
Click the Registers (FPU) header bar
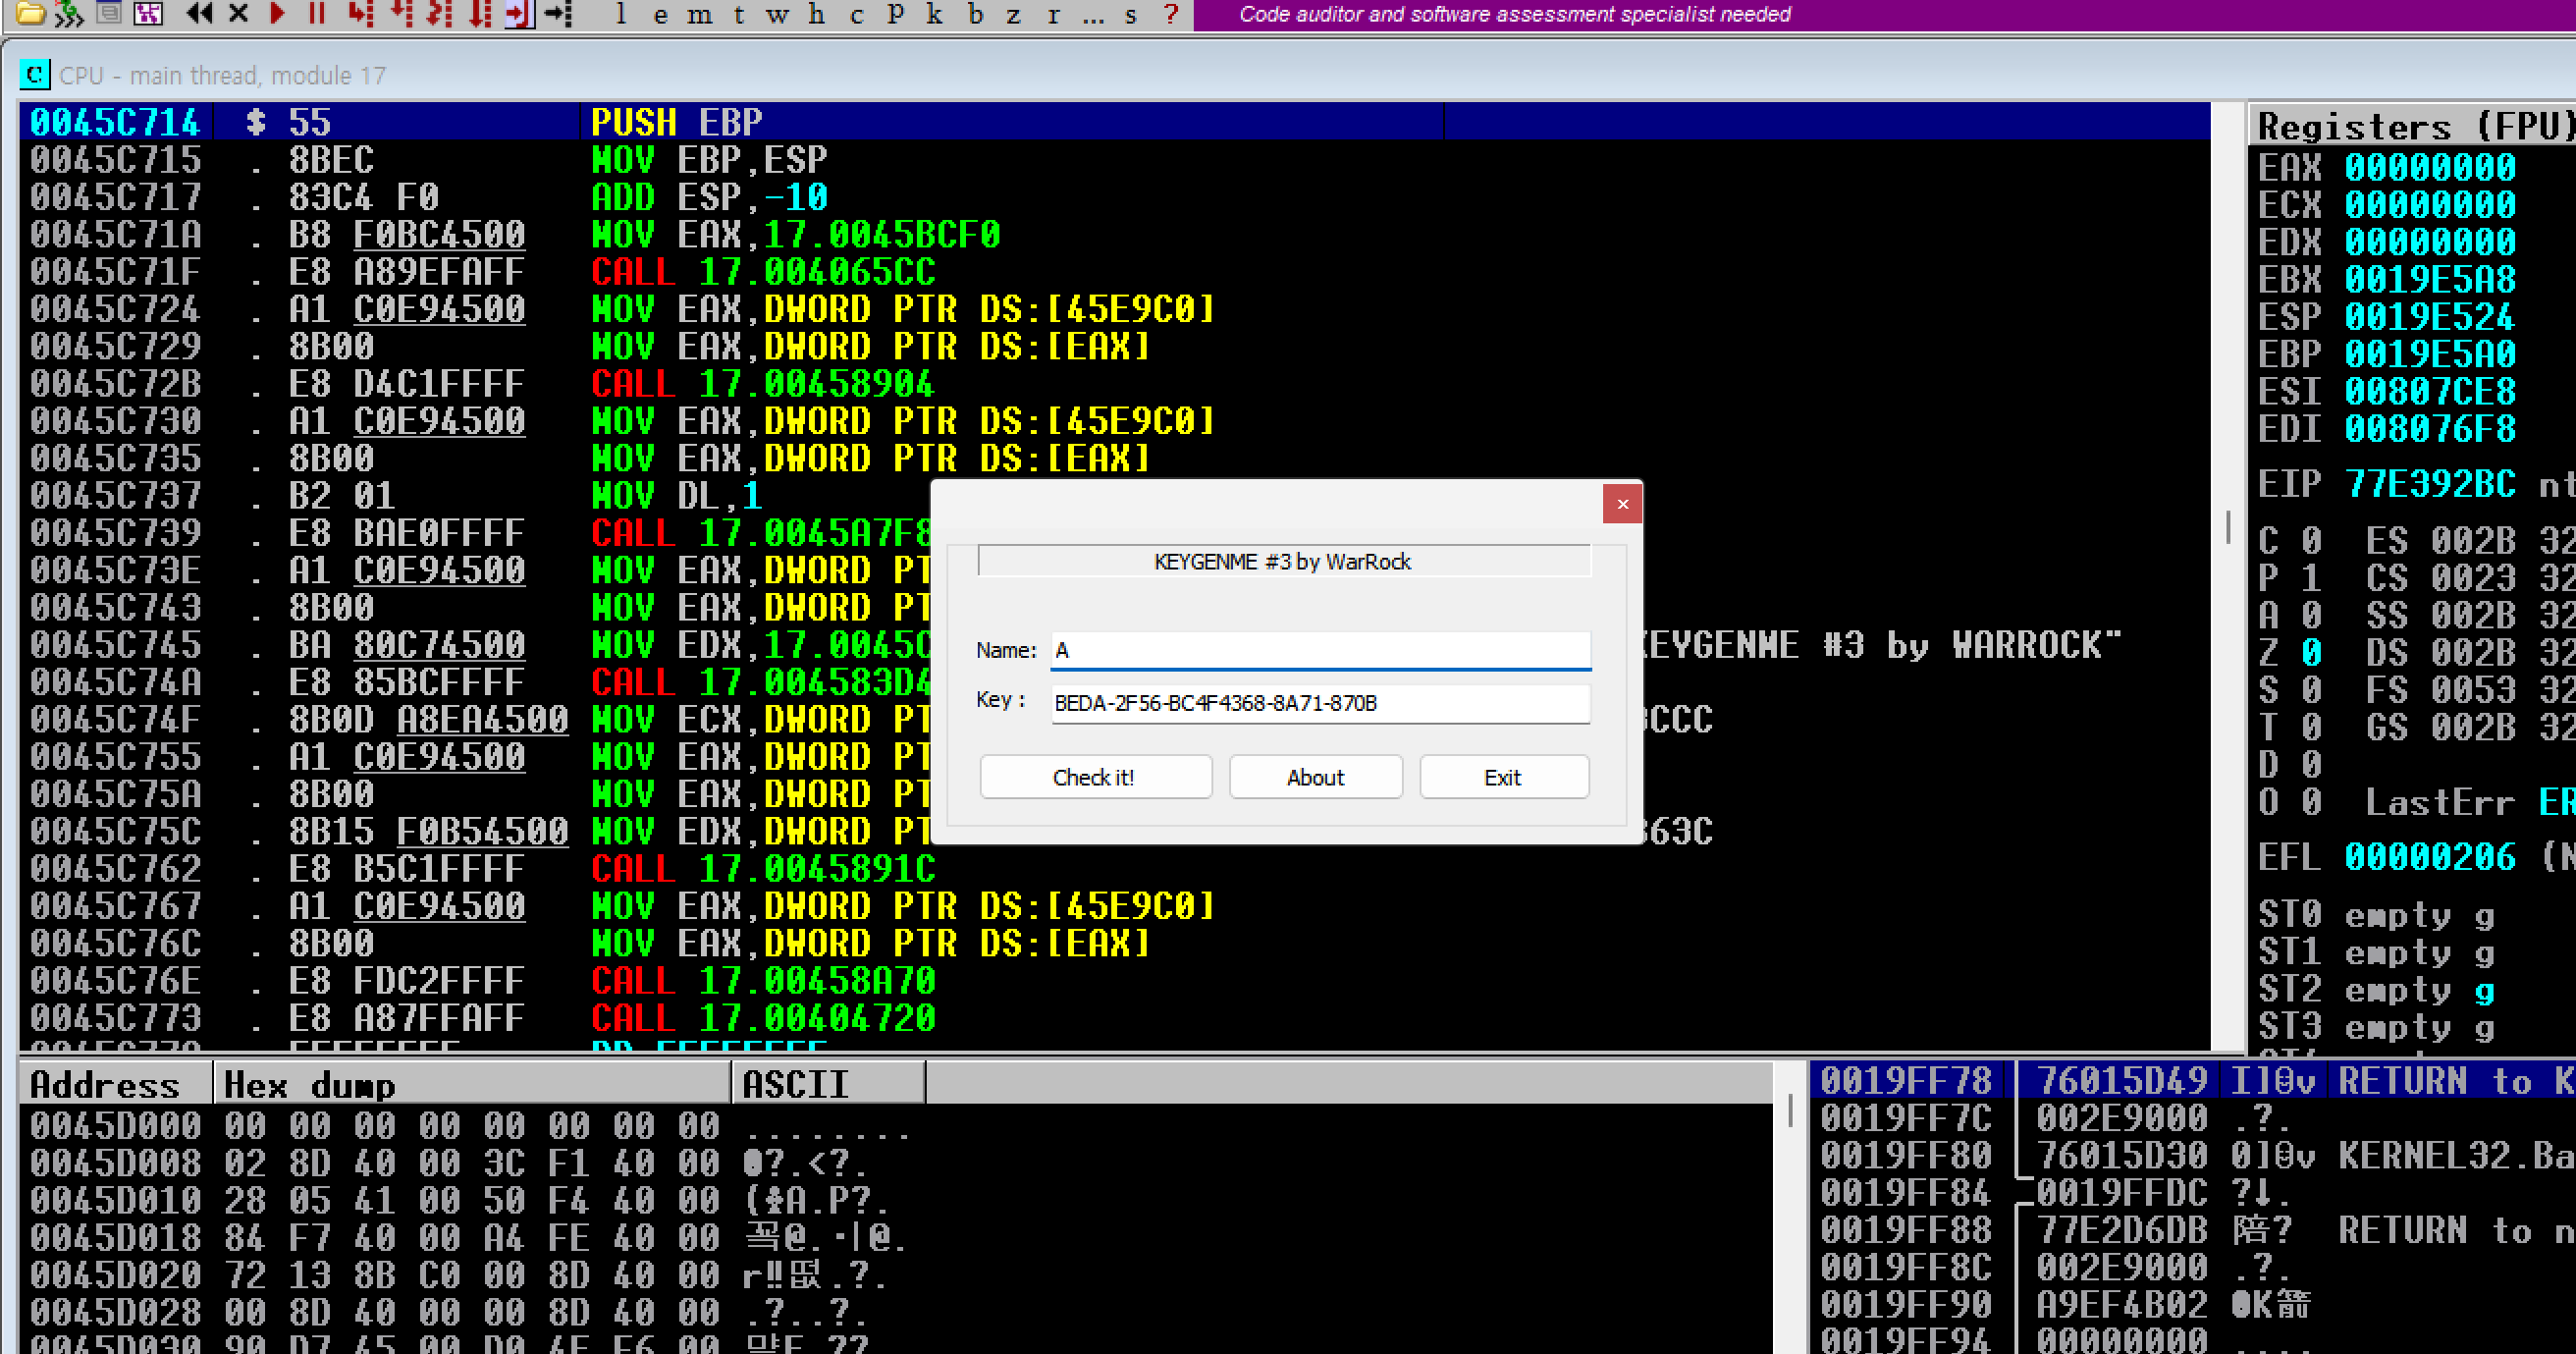(2410, 126)
